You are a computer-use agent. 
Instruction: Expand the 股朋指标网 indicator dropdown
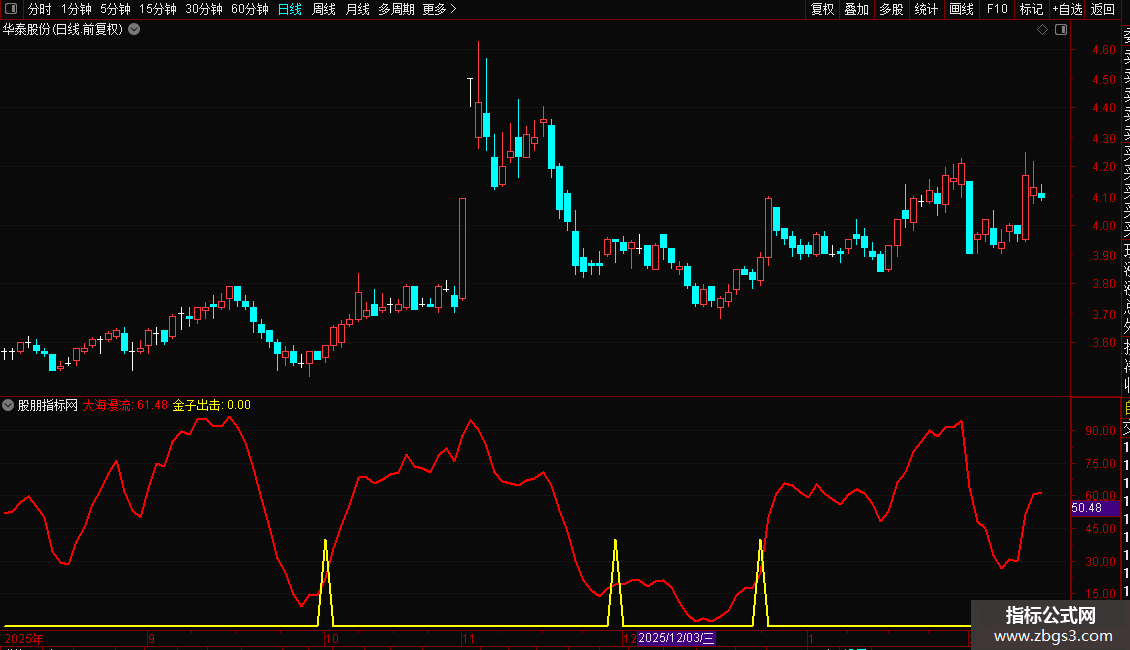click(x=8, y=405)
